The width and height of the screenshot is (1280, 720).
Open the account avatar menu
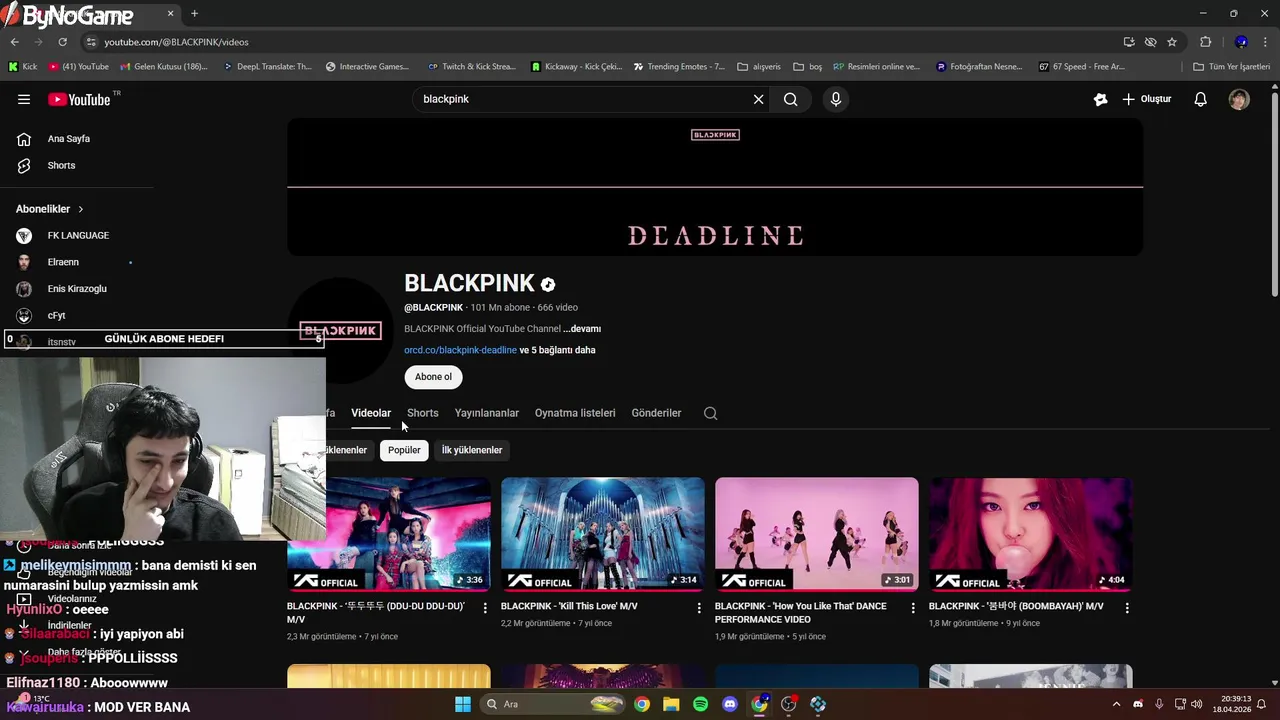point(1239,99)
